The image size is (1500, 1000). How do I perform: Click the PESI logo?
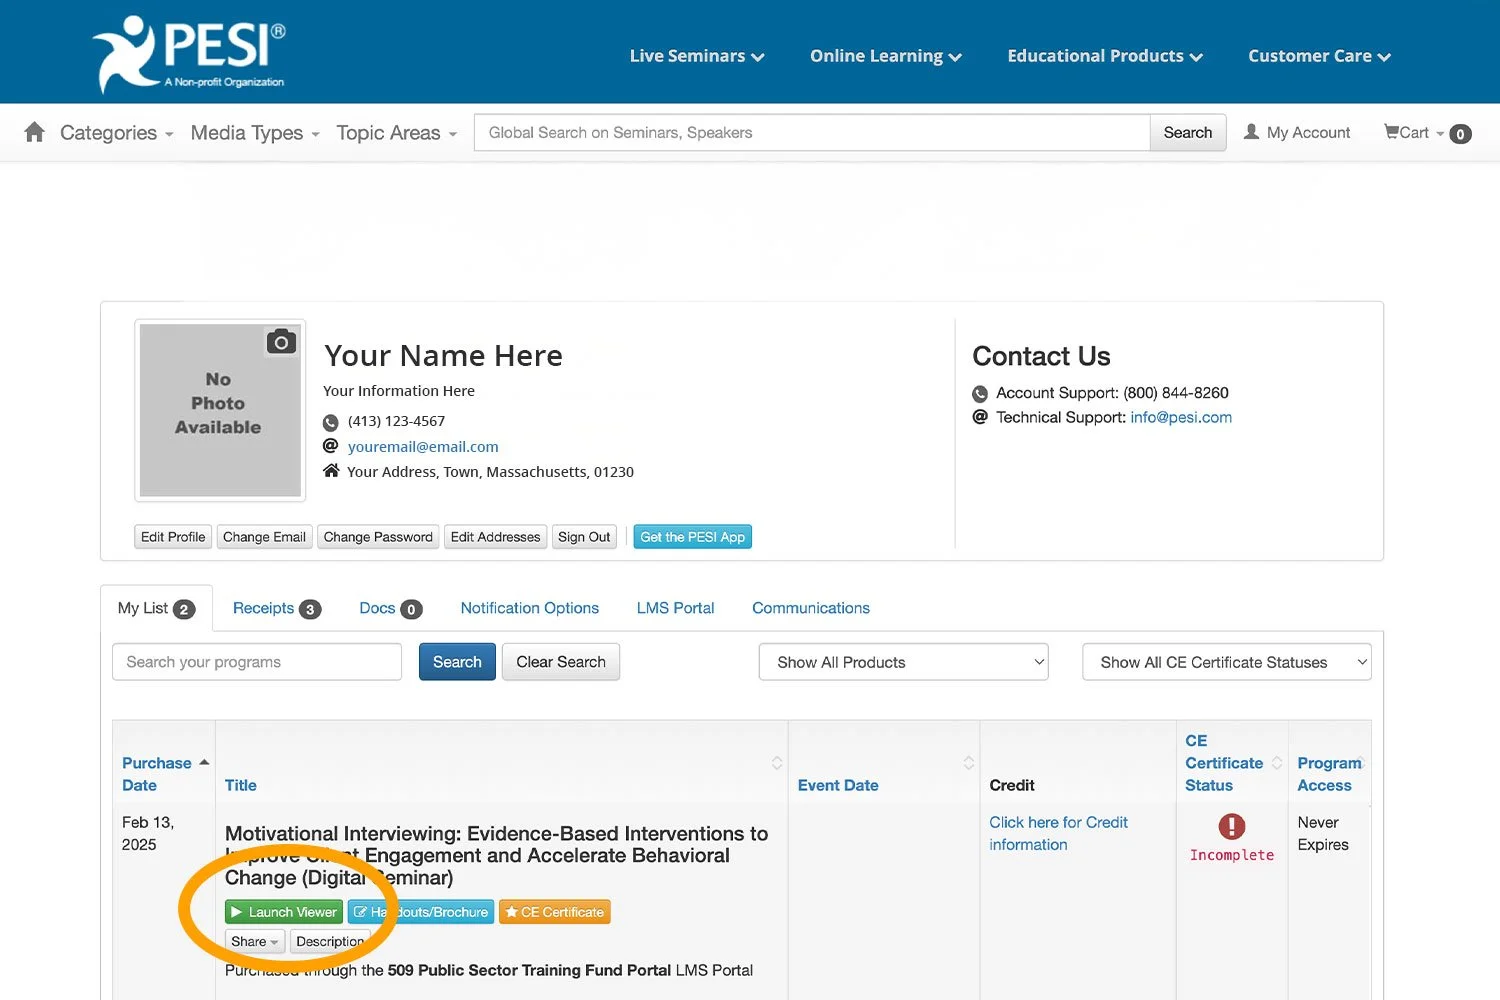pyautogui.click(x=189, y=53)
